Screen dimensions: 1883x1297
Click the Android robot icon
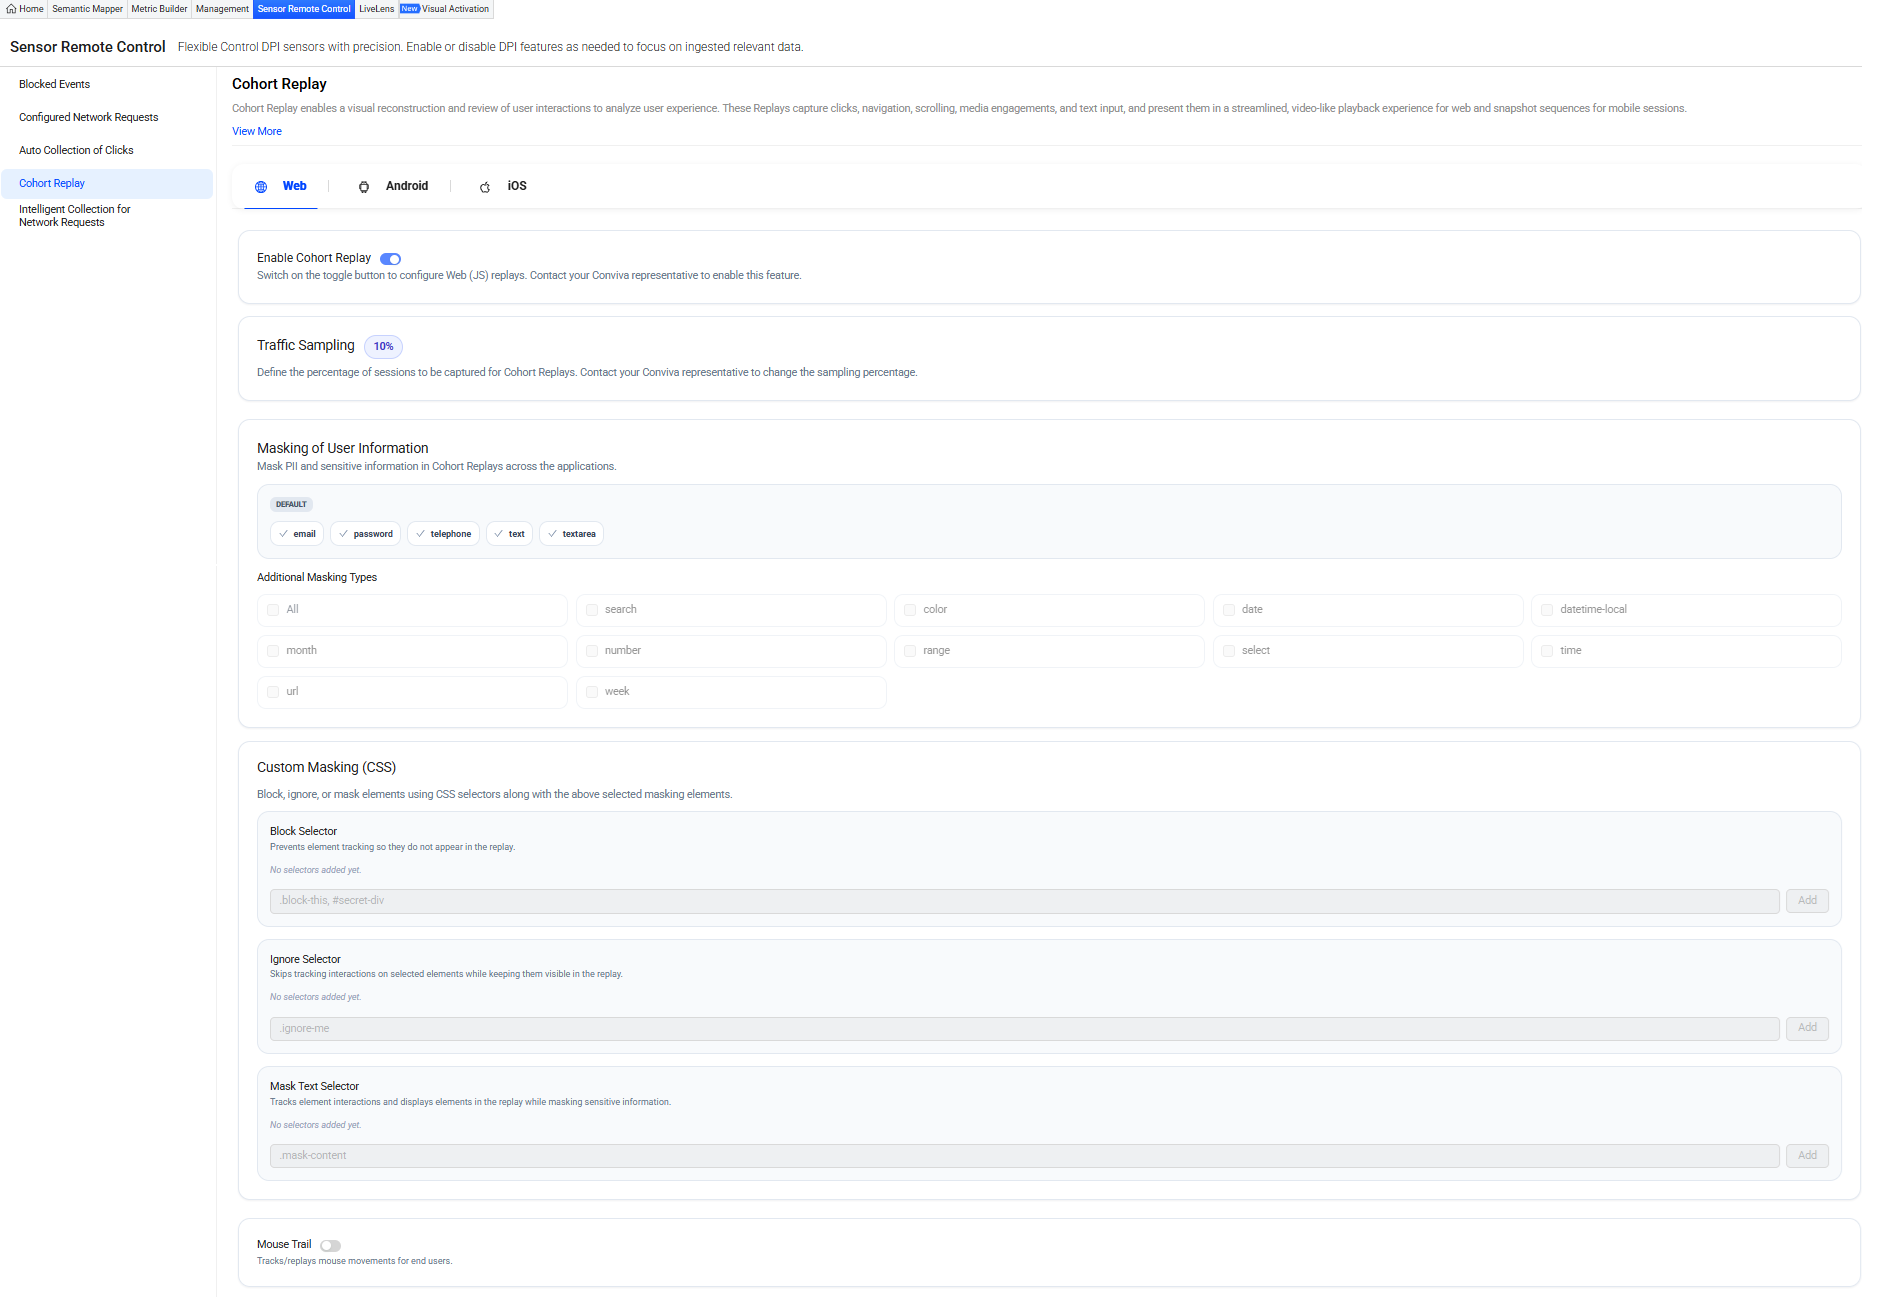pos(364,187)
